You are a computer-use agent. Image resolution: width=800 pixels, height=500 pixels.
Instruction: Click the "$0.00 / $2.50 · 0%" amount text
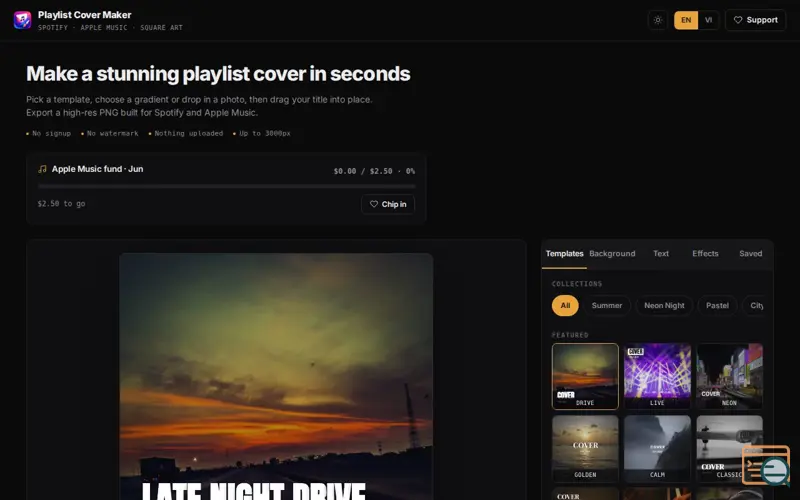click(374, 171)
